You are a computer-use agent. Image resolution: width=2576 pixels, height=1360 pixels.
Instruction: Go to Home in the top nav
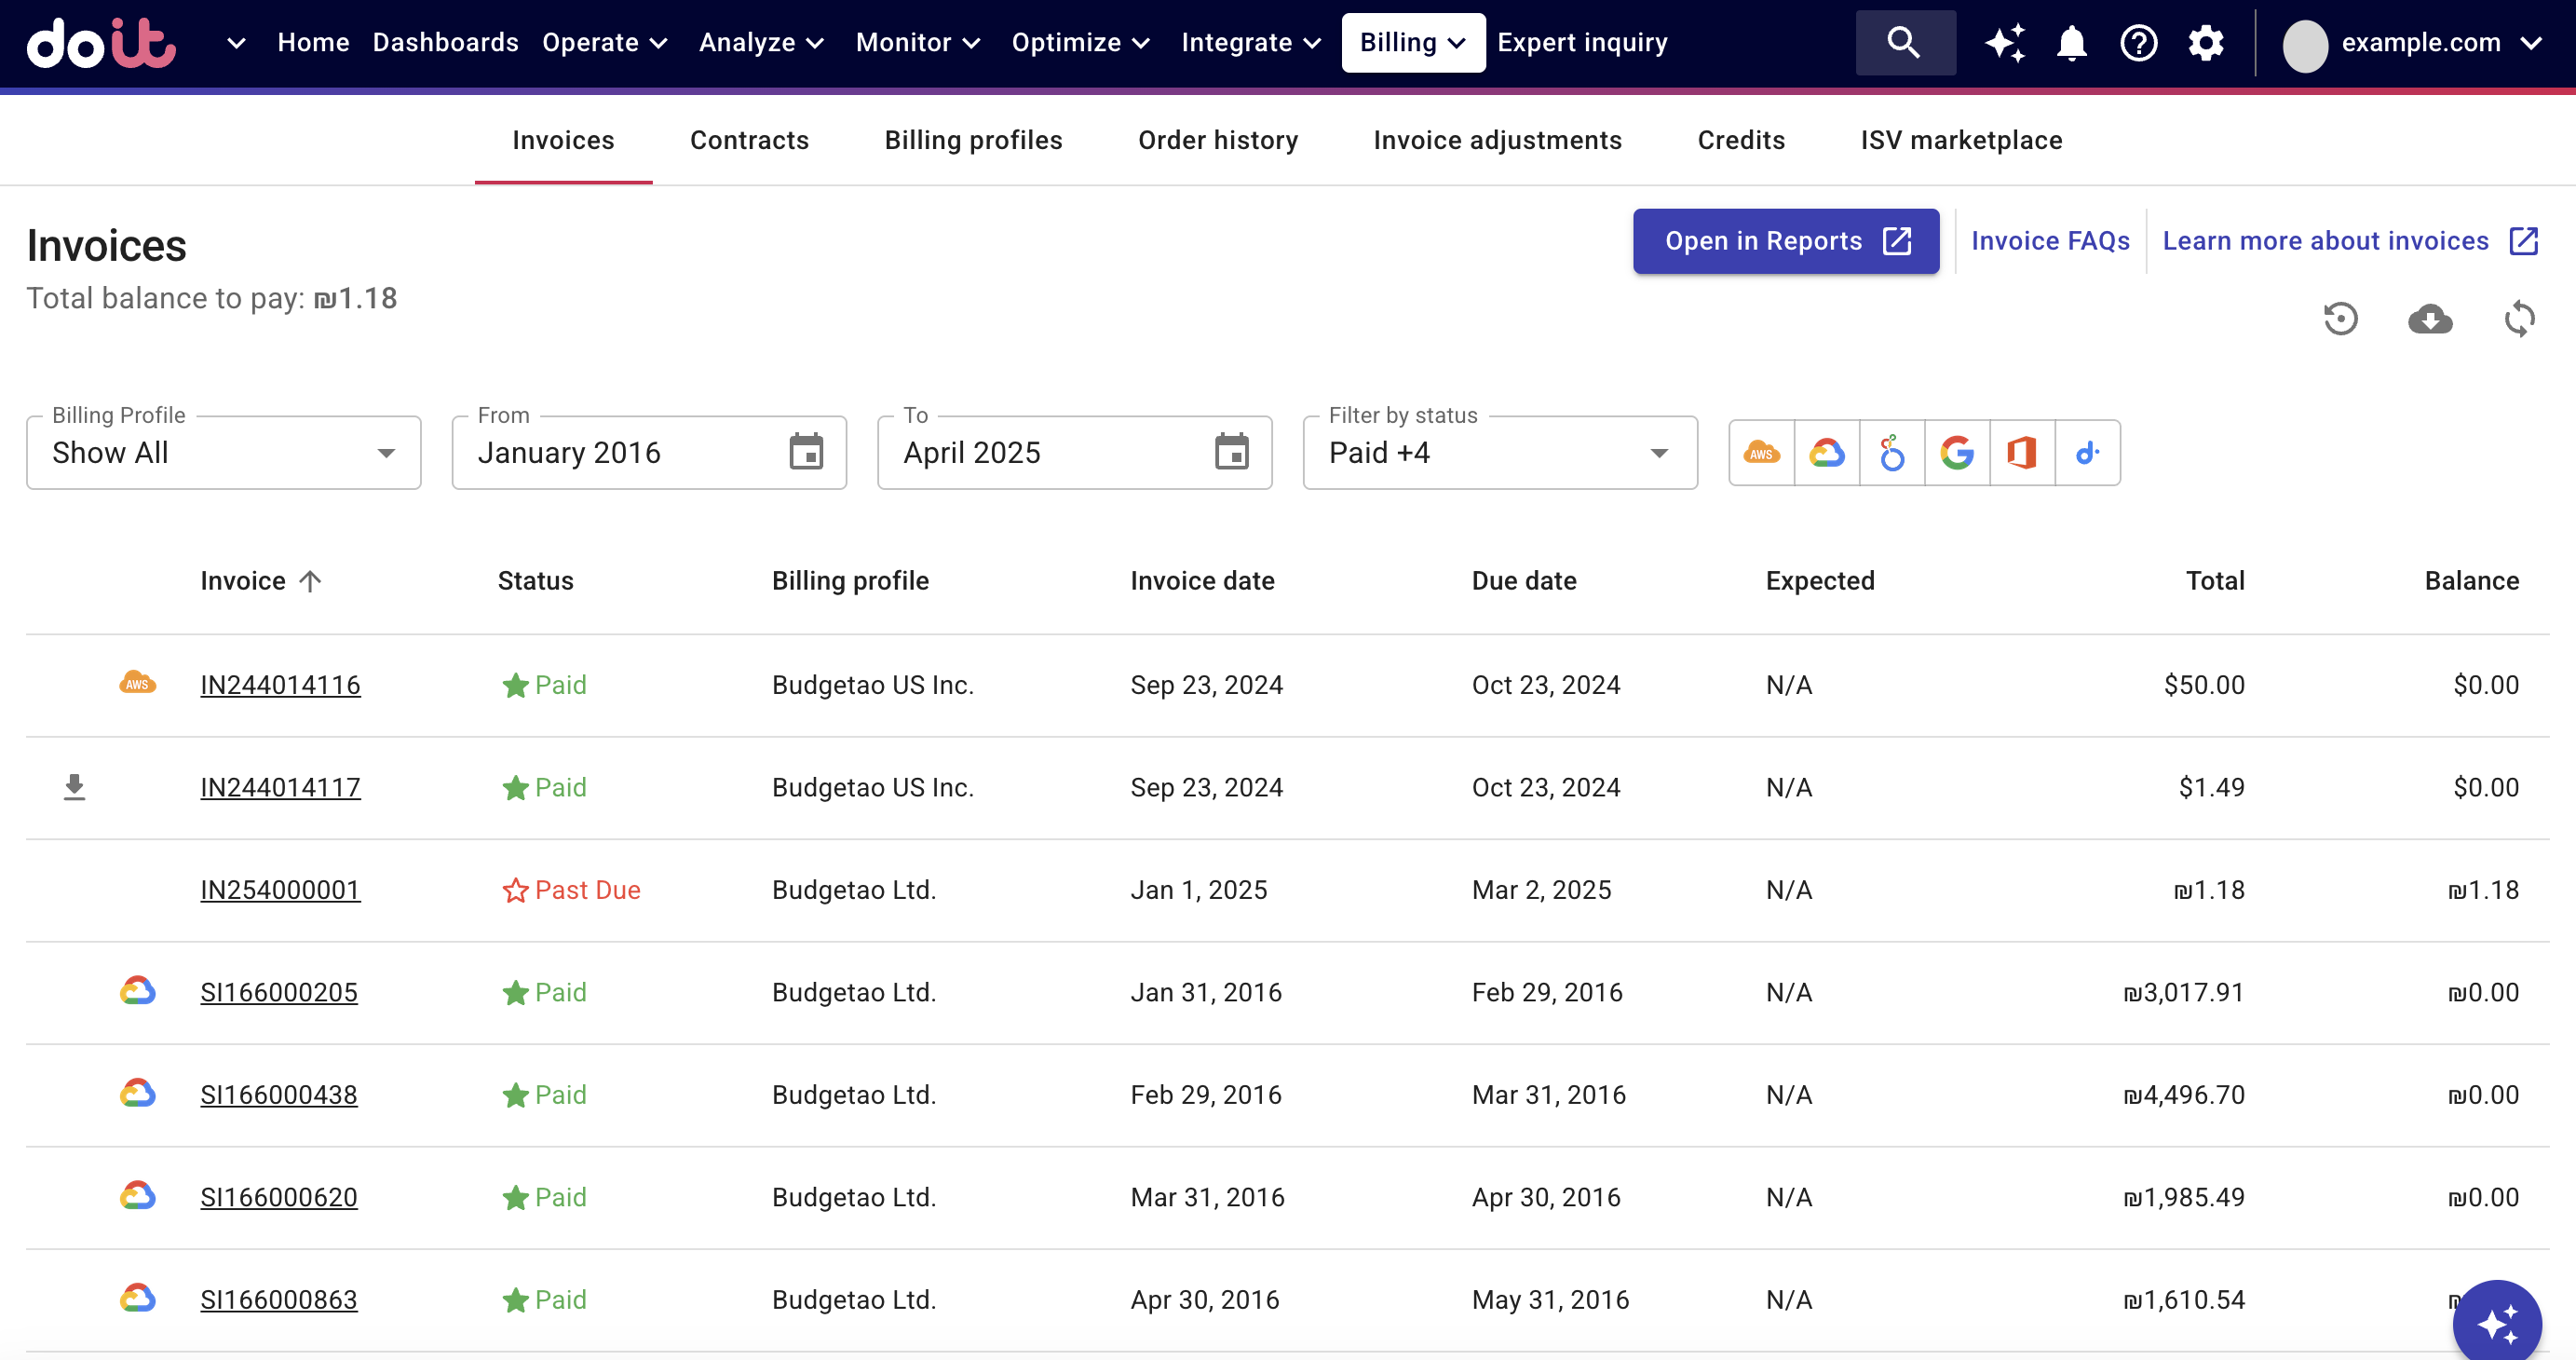click(313, 43)
